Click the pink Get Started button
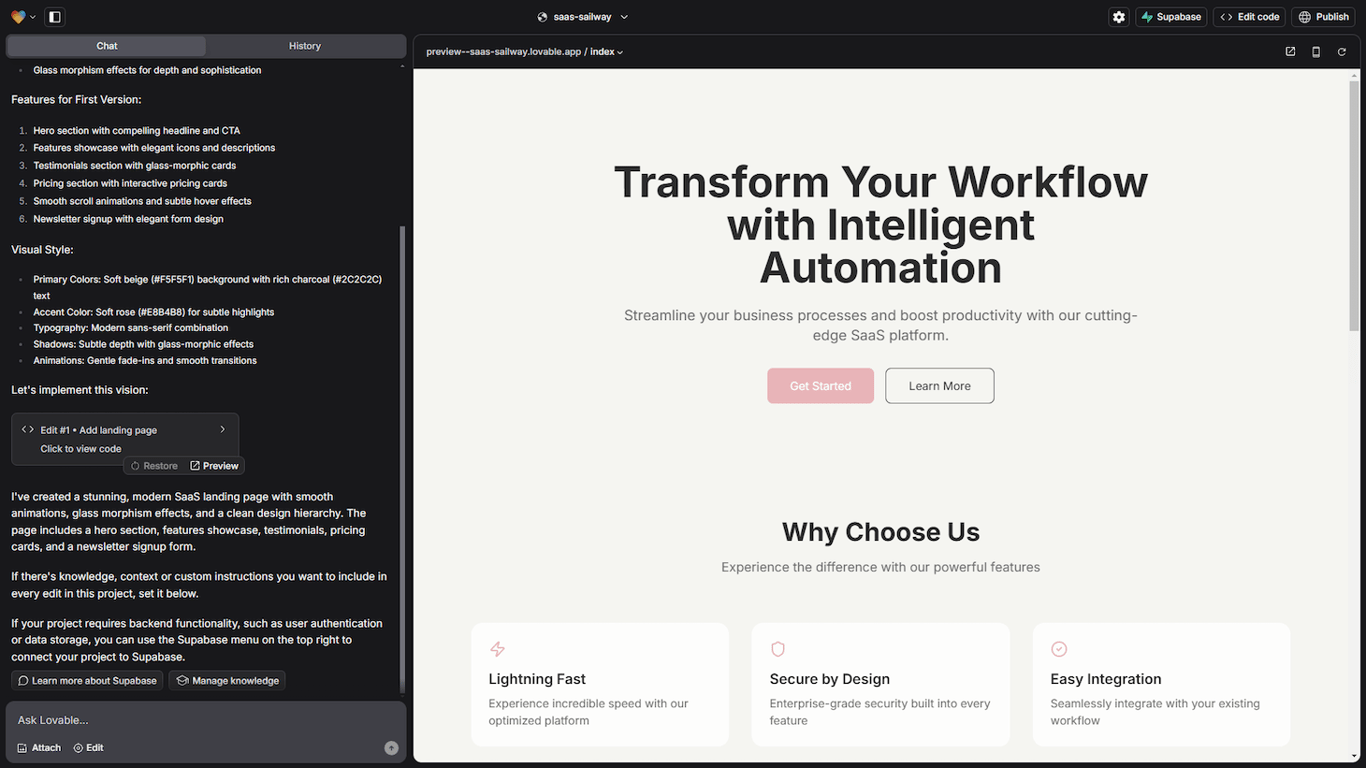This screenshot has width=1366, height=768. tap(821, 386)
